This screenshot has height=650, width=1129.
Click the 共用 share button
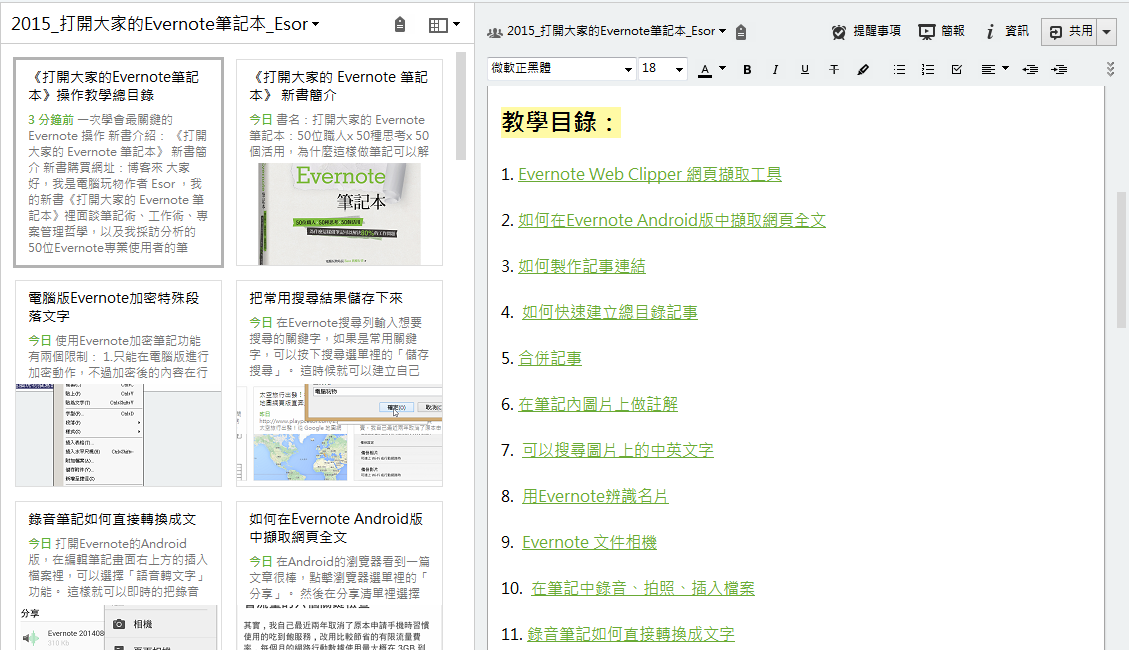pyautogui.click(x=1070, y=32)
